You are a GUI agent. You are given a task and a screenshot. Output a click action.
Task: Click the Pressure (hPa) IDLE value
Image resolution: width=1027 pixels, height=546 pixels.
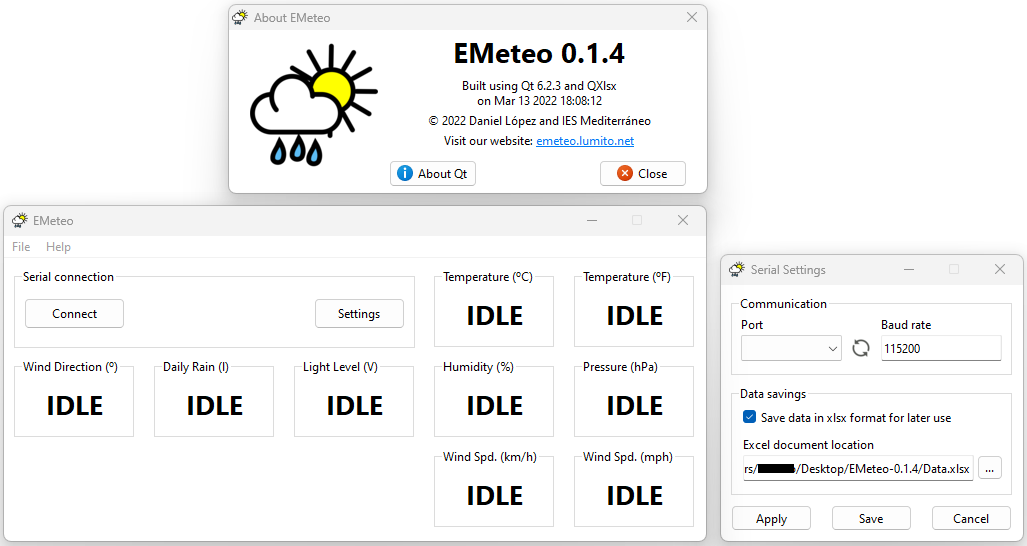[635, 406]
